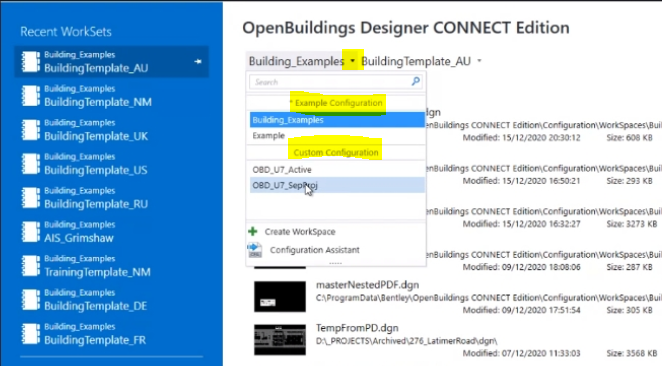Click the search magnifier icon in dropdown
This screenshot has width=662, height=366.
(416, 81)
